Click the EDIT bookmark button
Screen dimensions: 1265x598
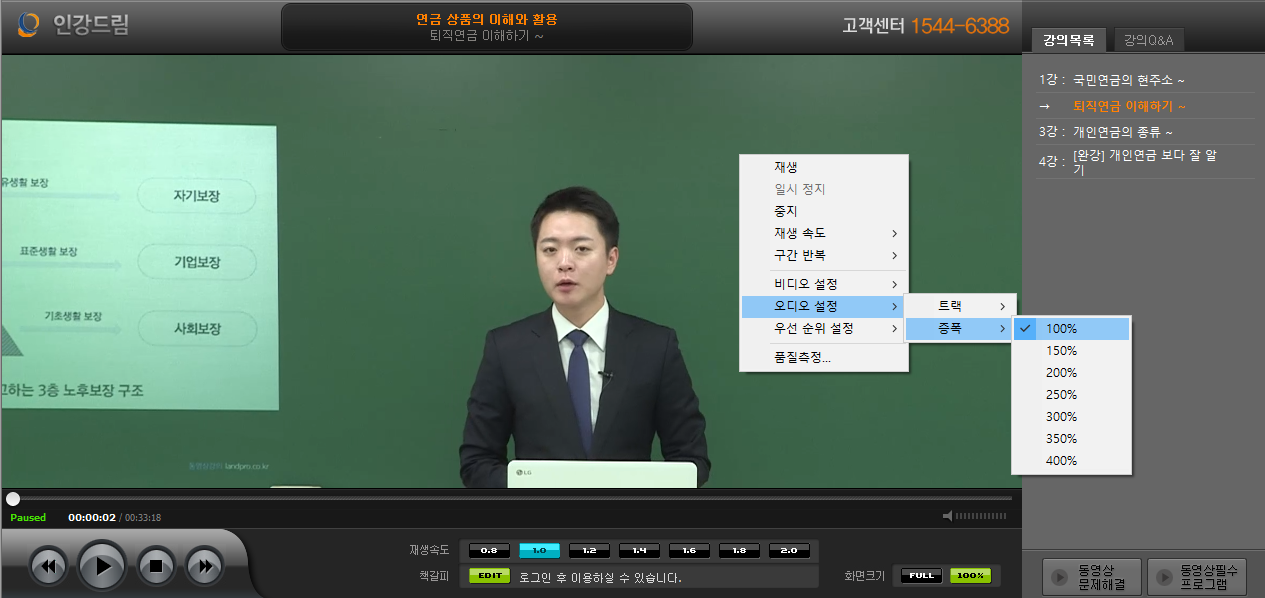click(489, 576)
